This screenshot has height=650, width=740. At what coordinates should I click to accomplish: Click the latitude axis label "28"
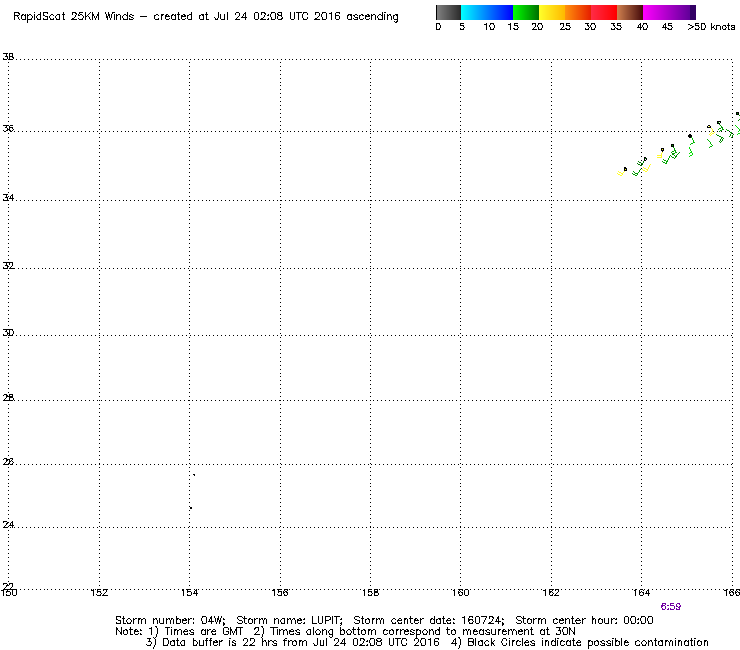8,397
